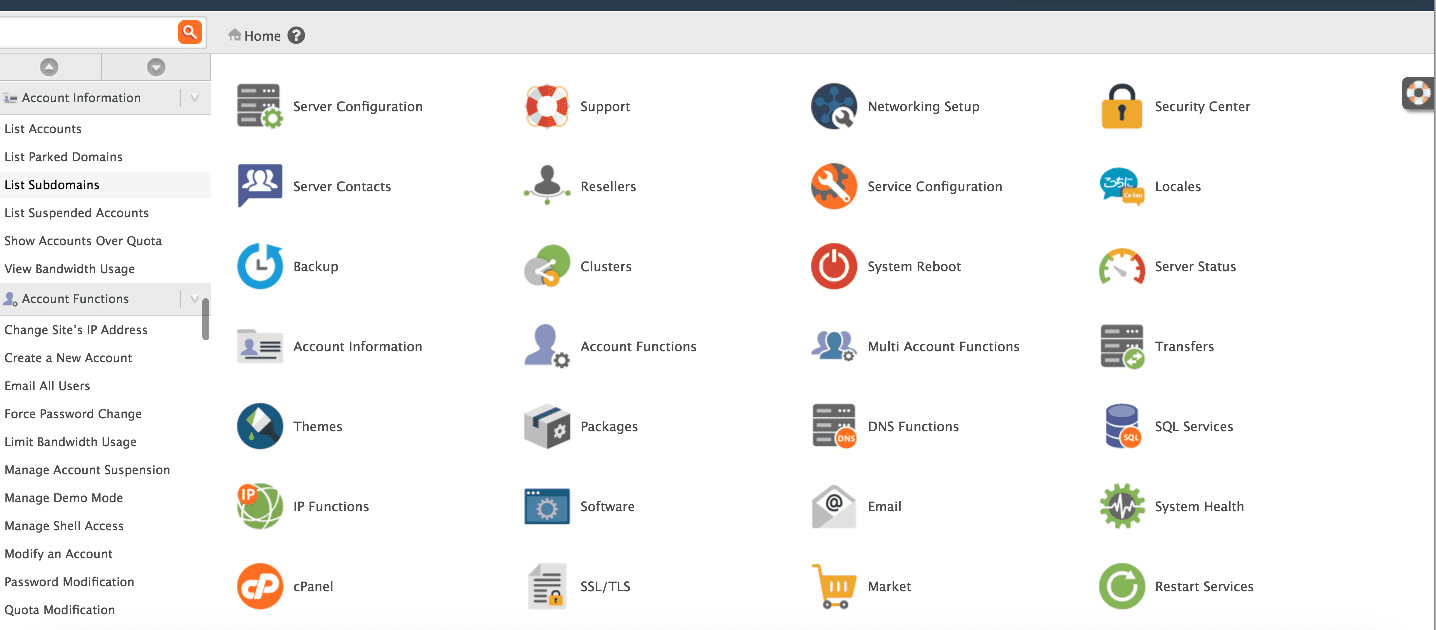1436x630 pixels.
Task: Open the Server Configuration icon
Action: [x=260, y=106]
